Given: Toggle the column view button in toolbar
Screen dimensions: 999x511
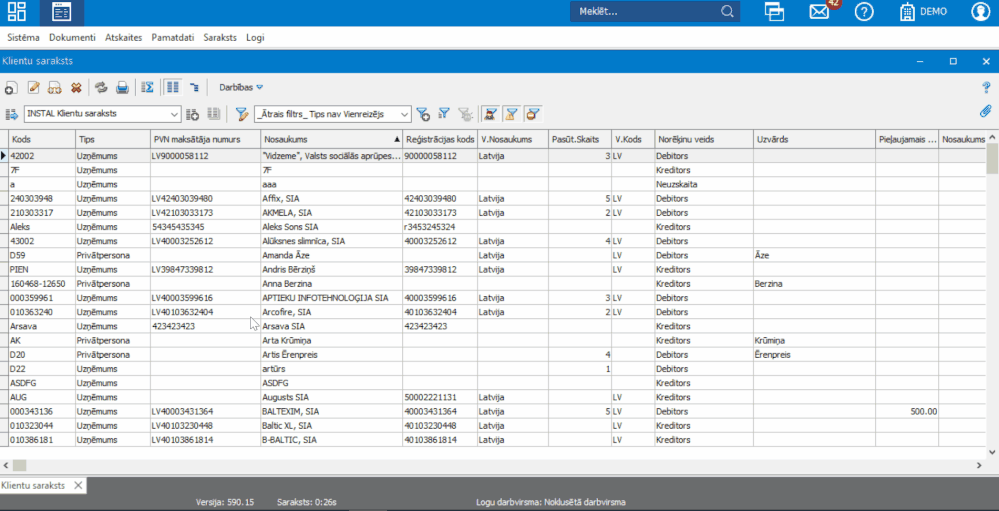Looking at the screenshot, I should 172,88.
